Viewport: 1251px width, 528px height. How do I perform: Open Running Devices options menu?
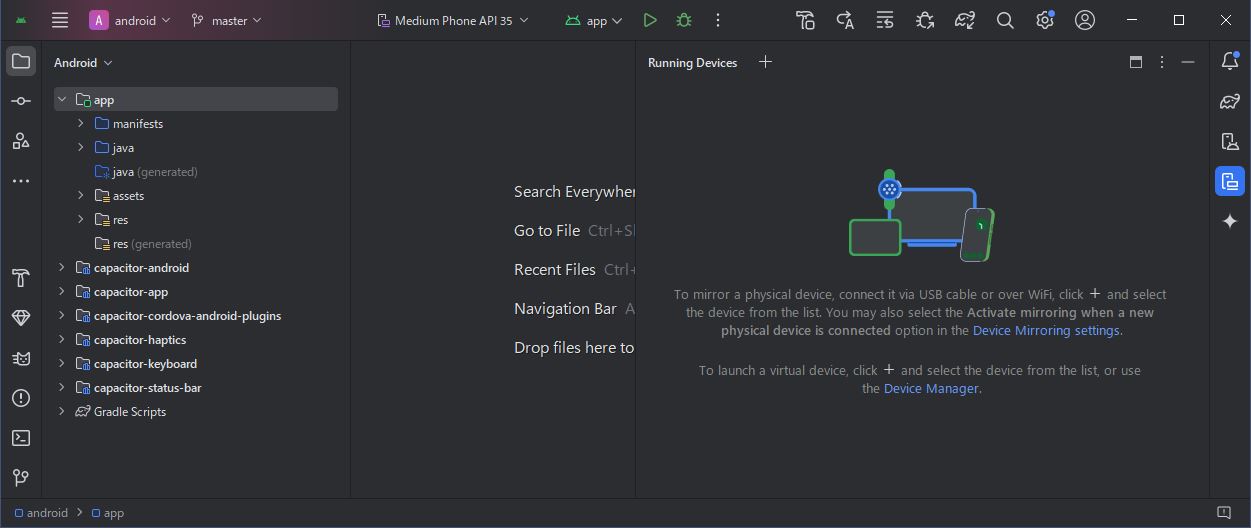click(x=1162, y=62)
